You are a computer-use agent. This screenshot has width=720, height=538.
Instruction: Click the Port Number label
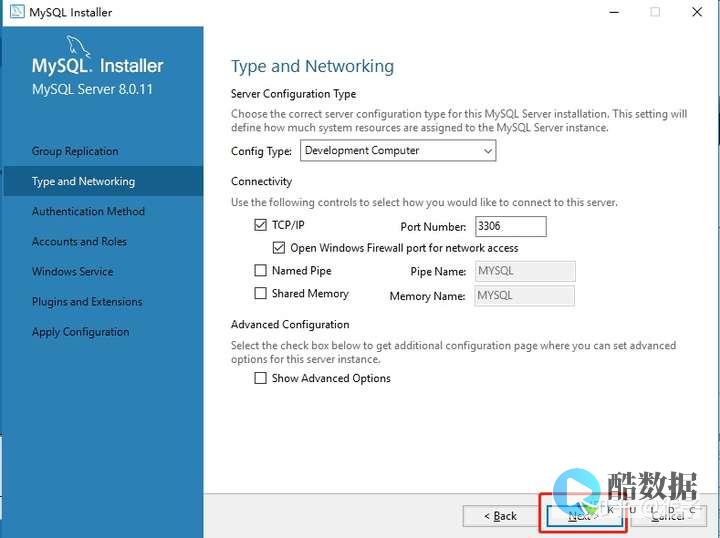click(x=433, y=227)
